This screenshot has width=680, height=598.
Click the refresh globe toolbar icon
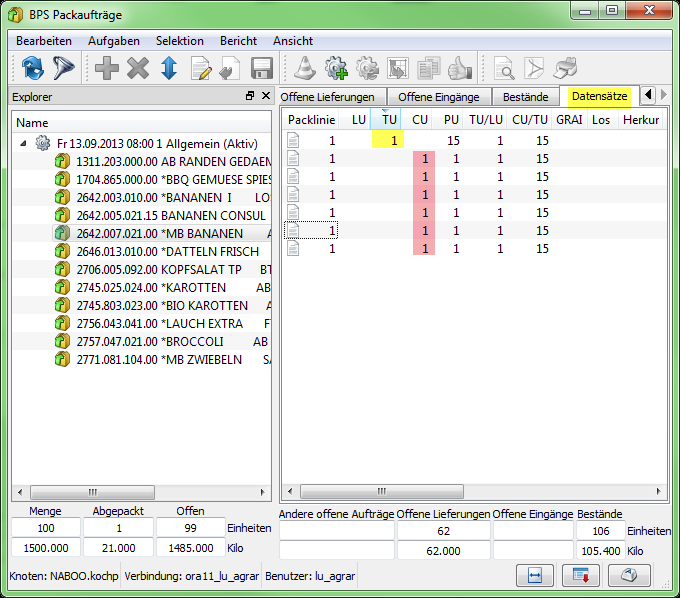tap(33, 68)
